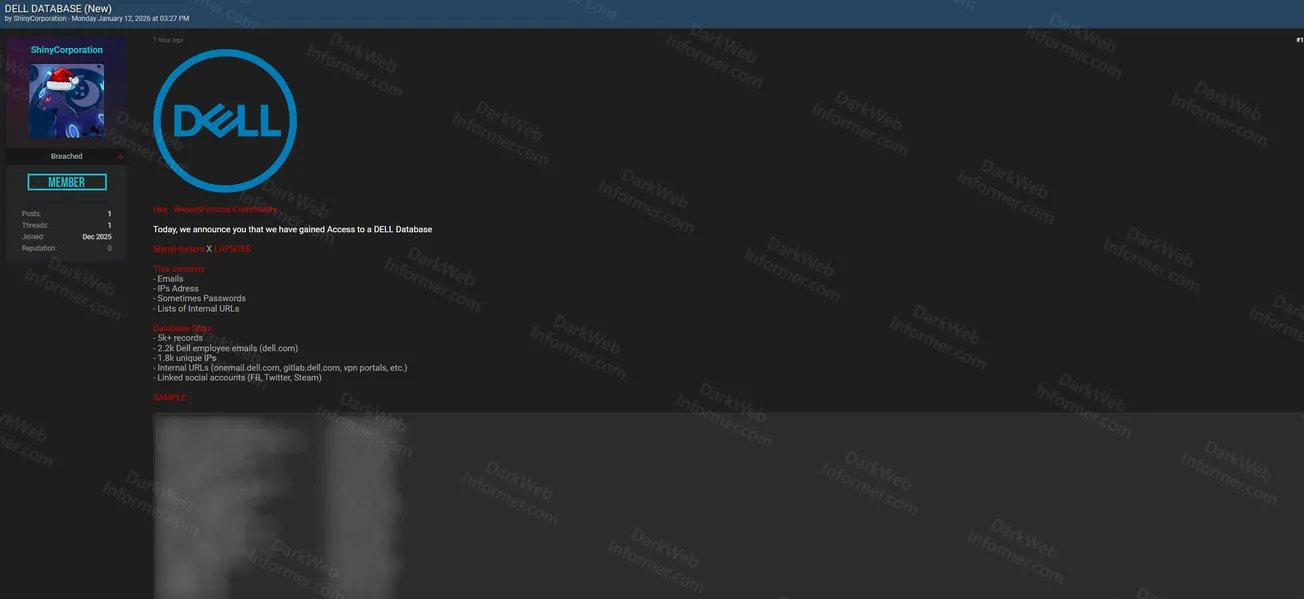Click the 1 hour ago timestamp
This screenshot has height=599, width=1304.
coord(166,39)
